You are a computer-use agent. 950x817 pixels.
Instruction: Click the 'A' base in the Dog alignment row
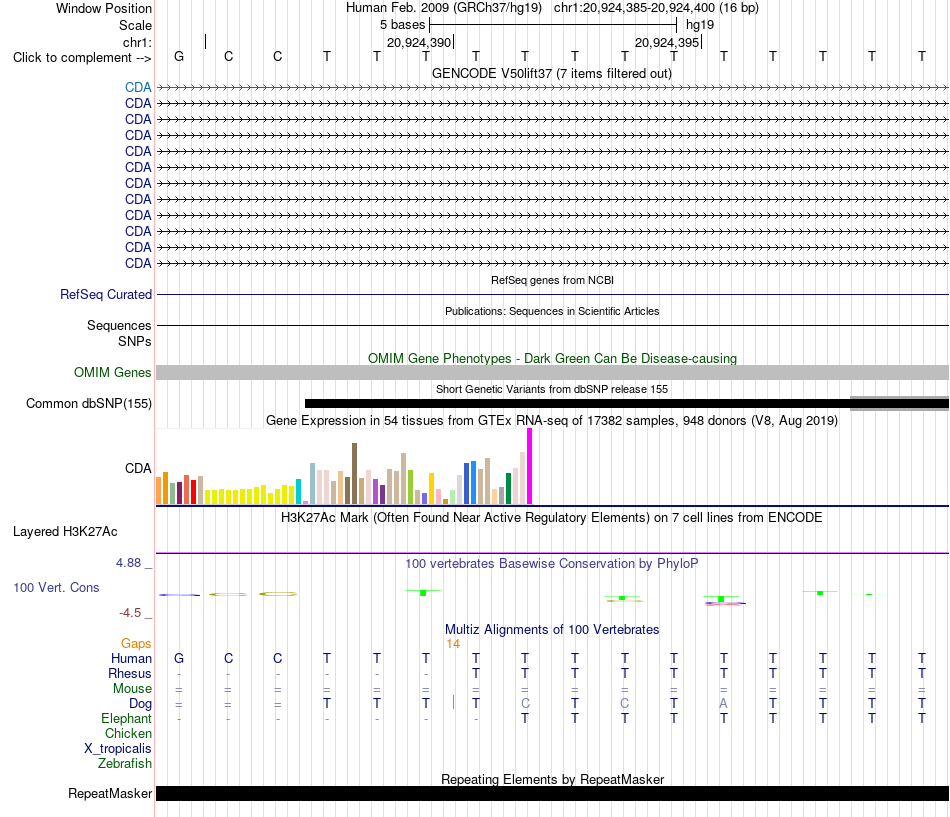[723, 703]
